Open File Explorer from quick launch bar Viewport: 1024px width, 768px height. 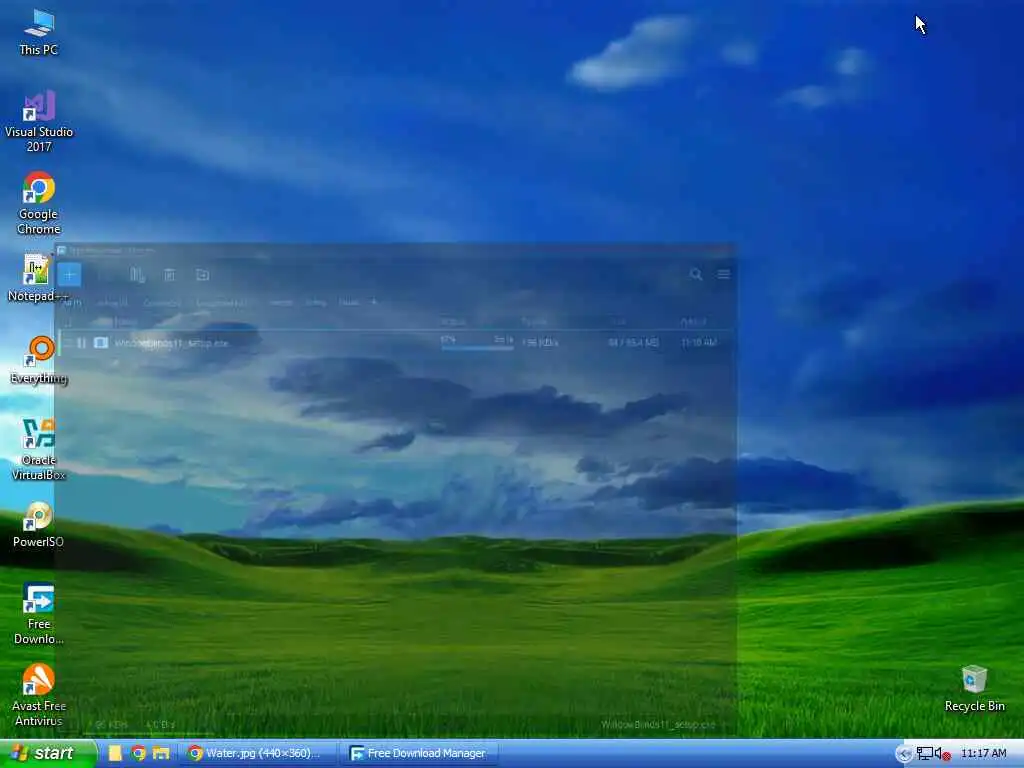coord(161,754)
